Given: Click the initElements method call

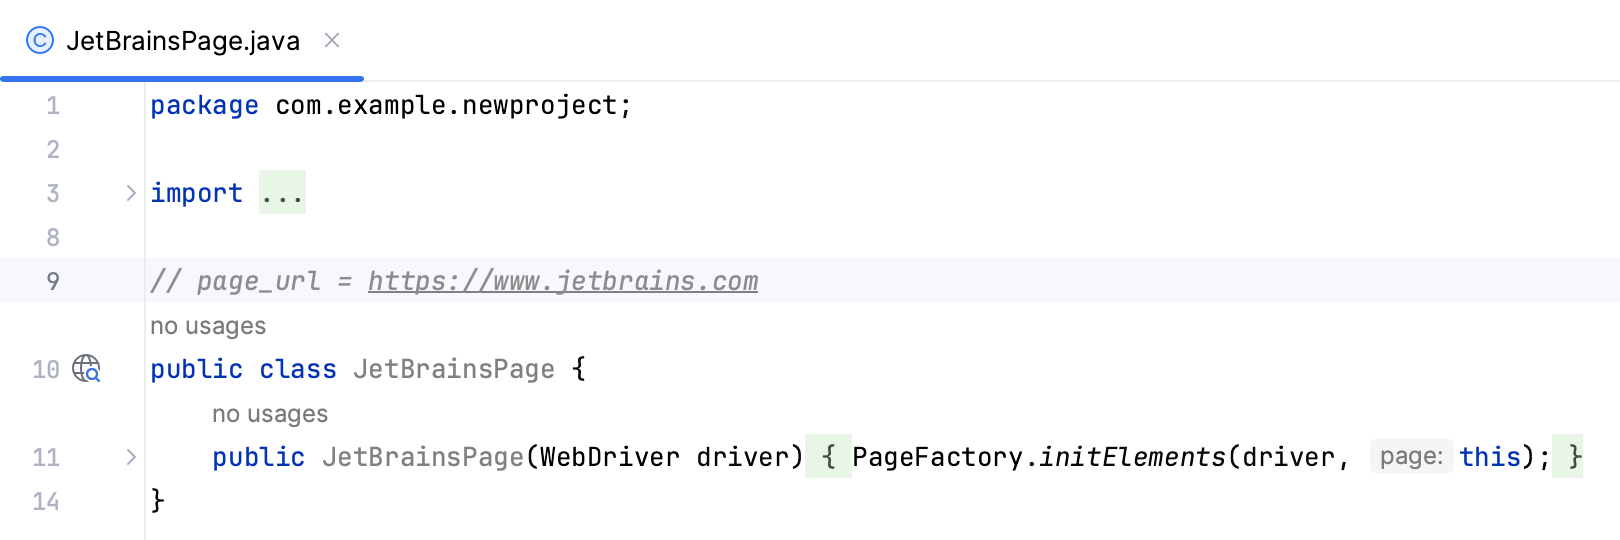Looking at the screenshot, I should (x=1132, y=457).
